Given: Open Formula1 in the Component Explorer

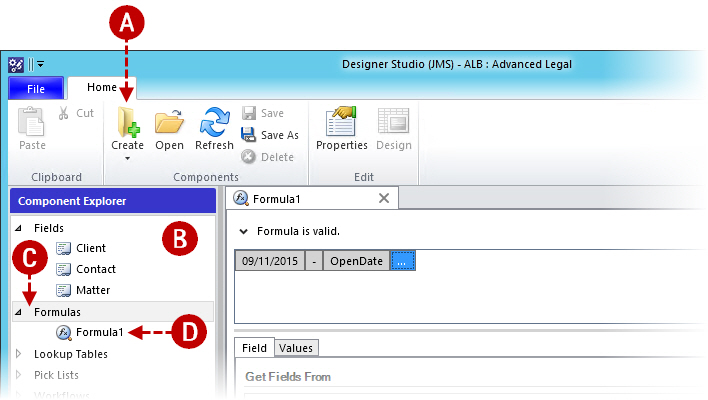Looking at the screenshot, I should coord(99,332).
